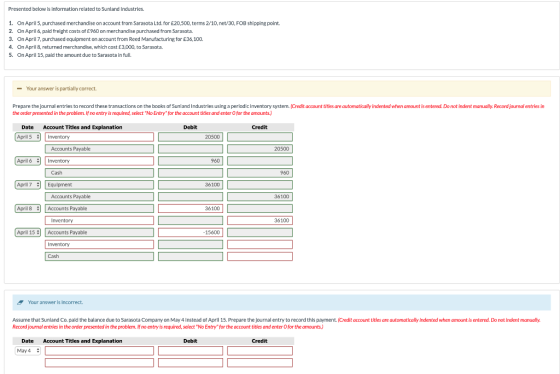Open the April 6 date dropdown
This screenshot has width=560, height=374.
28,161
